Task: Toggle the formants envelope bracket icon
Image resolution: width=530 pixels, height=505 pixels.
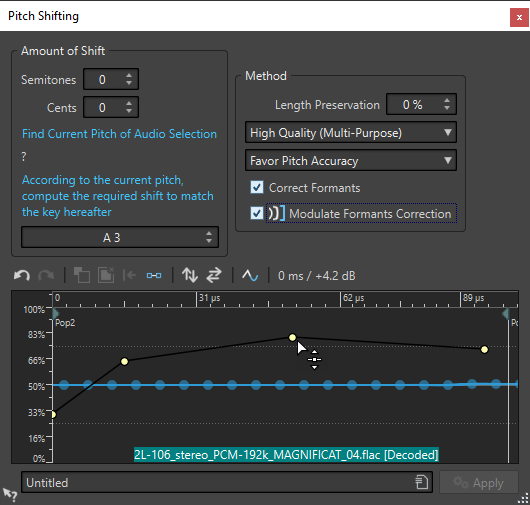Action: [277, 213]
